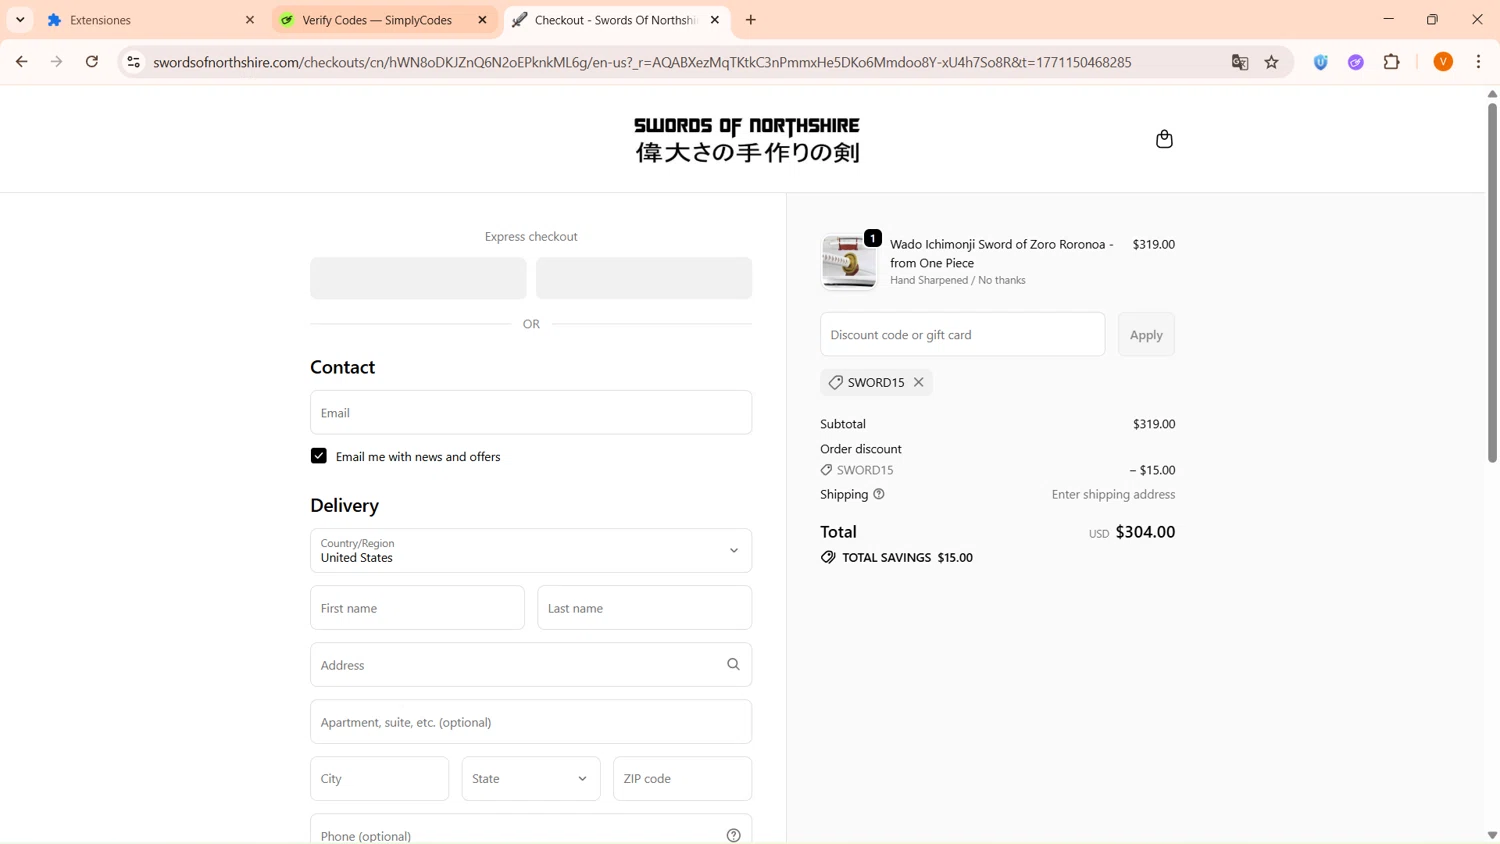
Task: Open the tab search dropdown arrow
Action: 20,20
